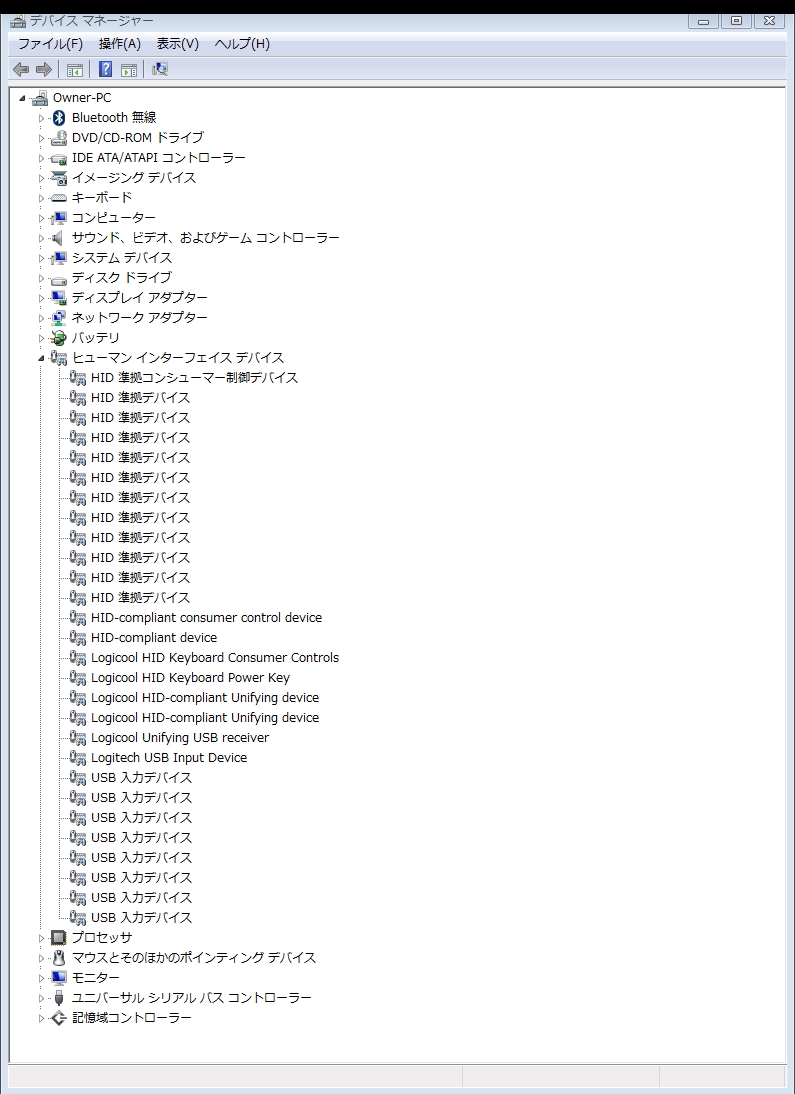
Task: Click the デバイス マネージャー title bar icon
Action: [18, 21]
